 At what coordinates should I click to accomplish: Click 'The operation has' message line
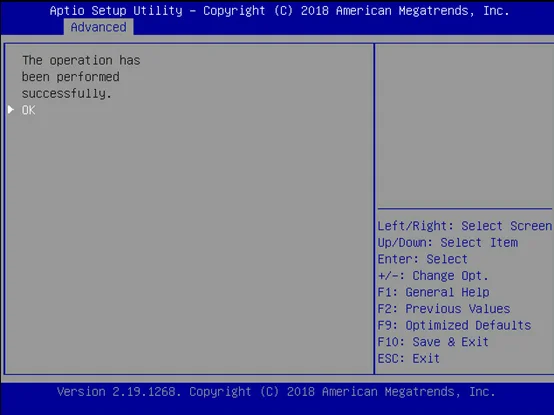tap(81, 60)
